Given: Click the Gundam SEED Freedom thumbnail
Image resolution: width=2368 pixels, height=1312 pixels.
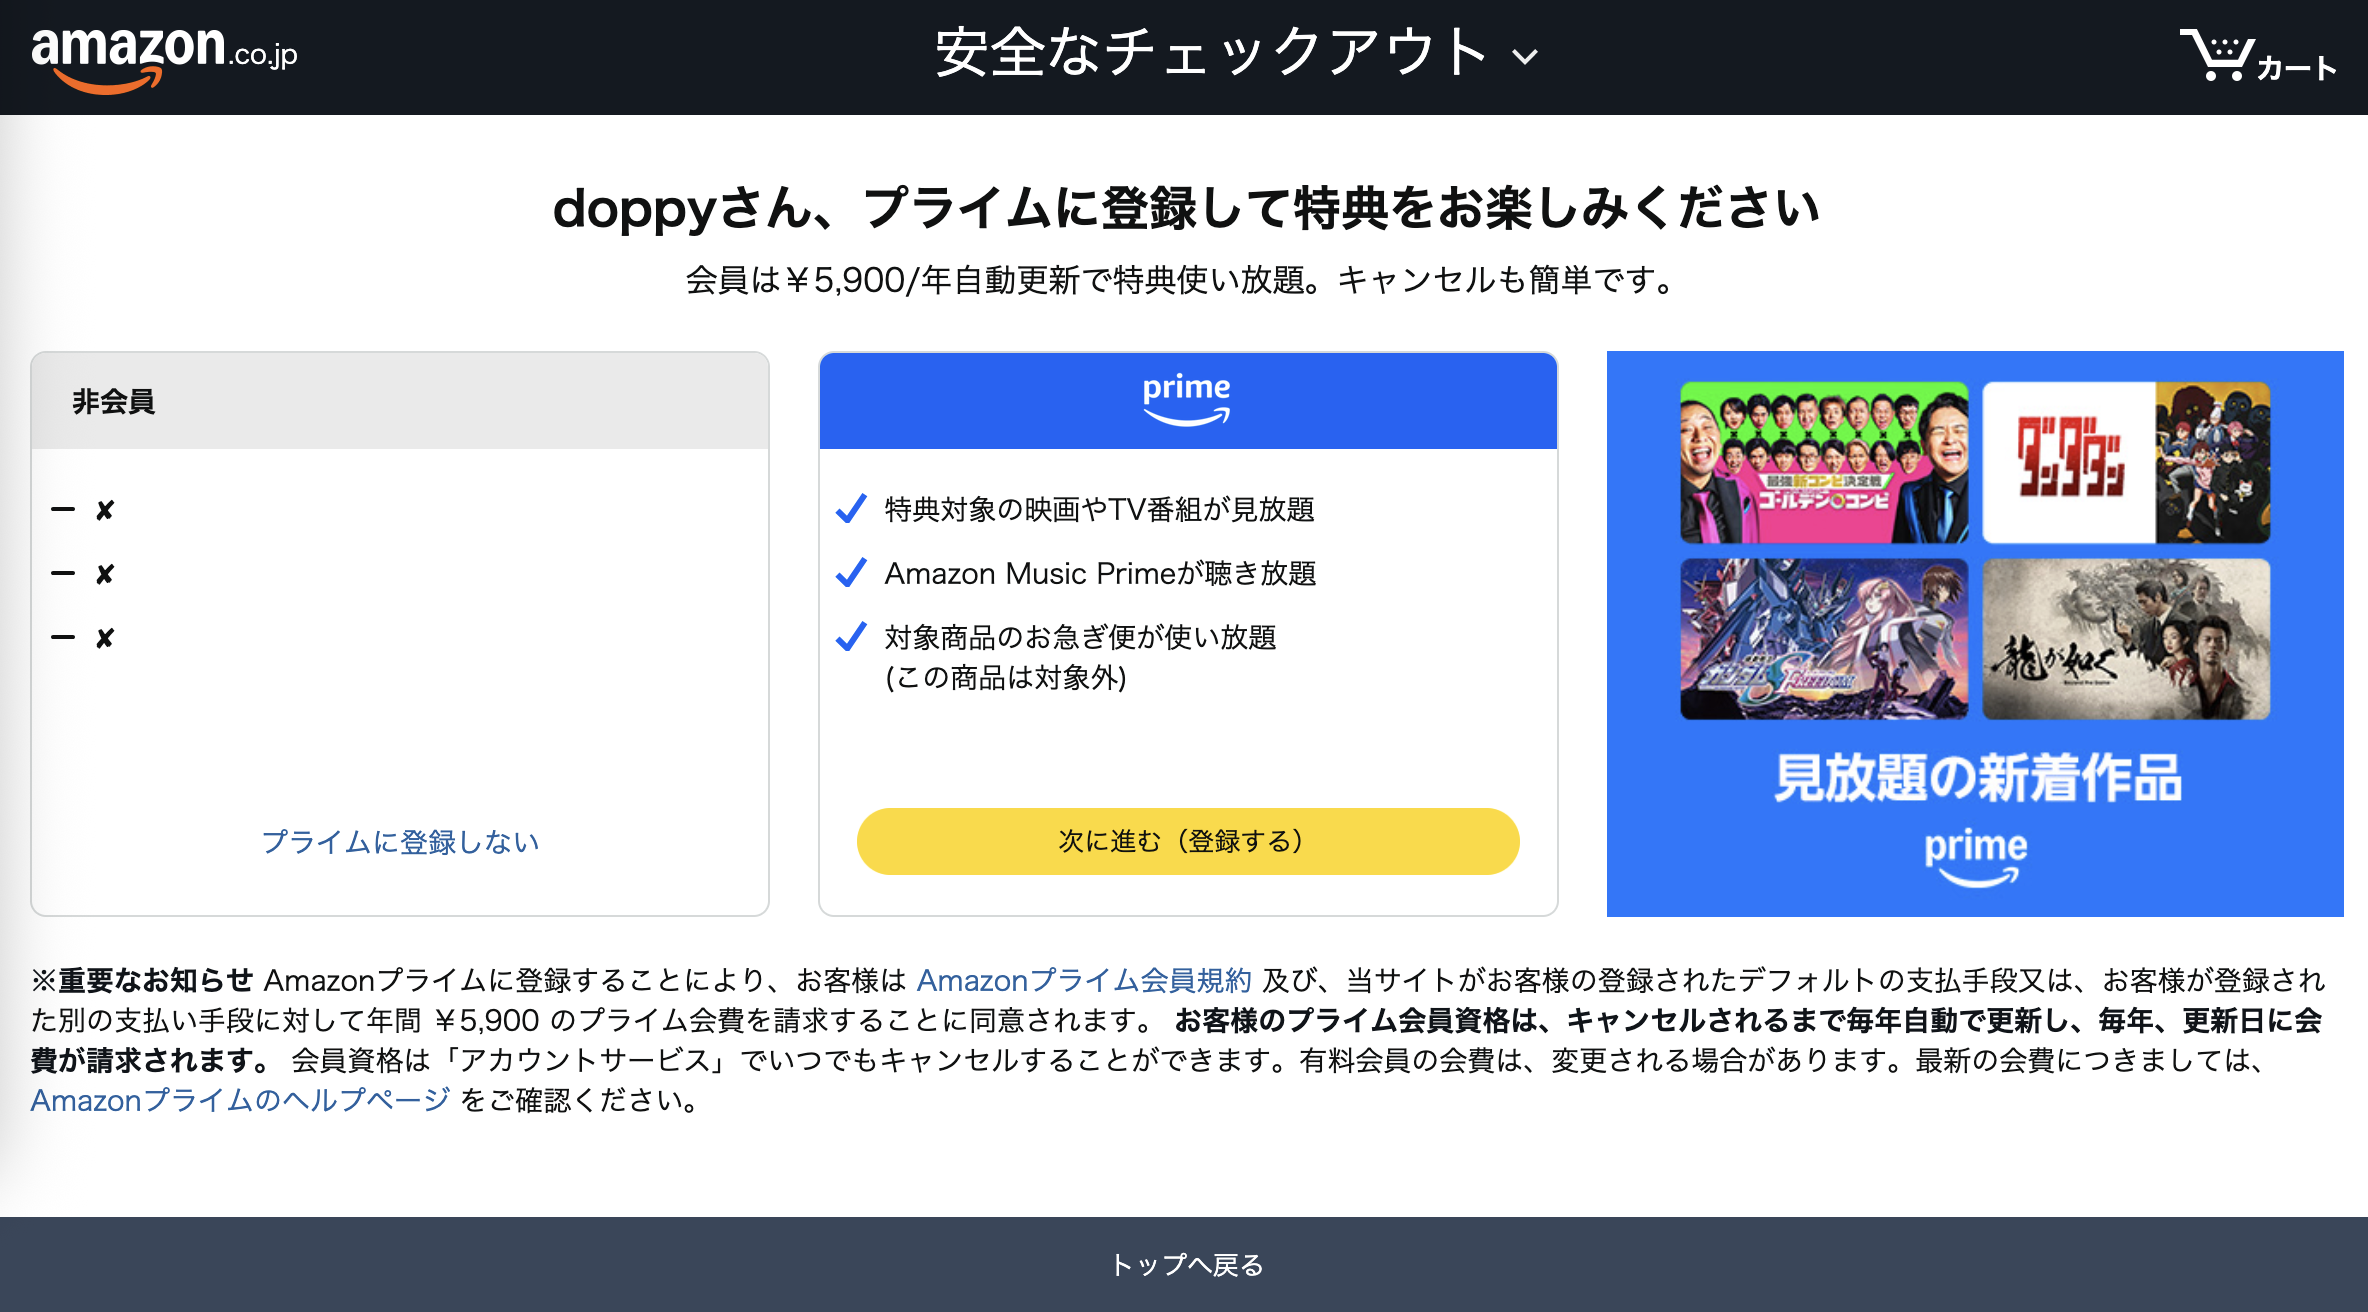Looking at the screenshot, I should 1824,639.
